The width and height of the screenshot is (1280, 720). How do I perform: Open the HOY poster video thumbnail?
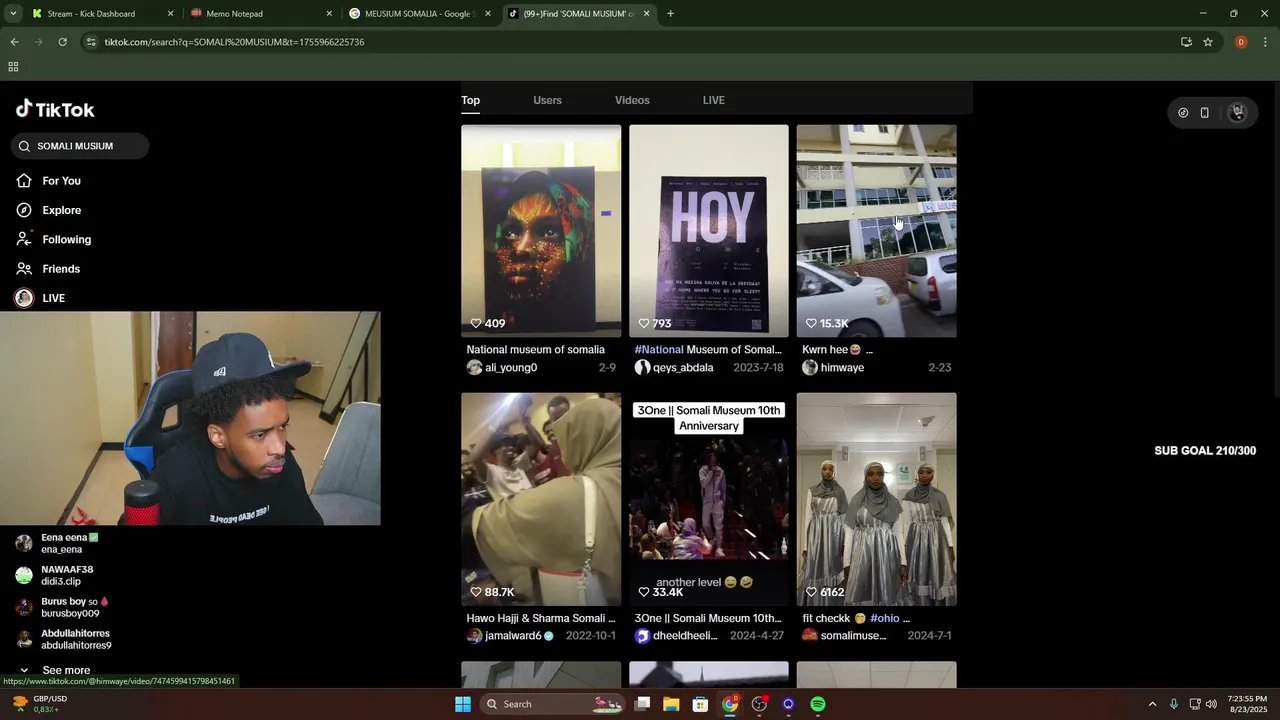(x=709, y=231)
